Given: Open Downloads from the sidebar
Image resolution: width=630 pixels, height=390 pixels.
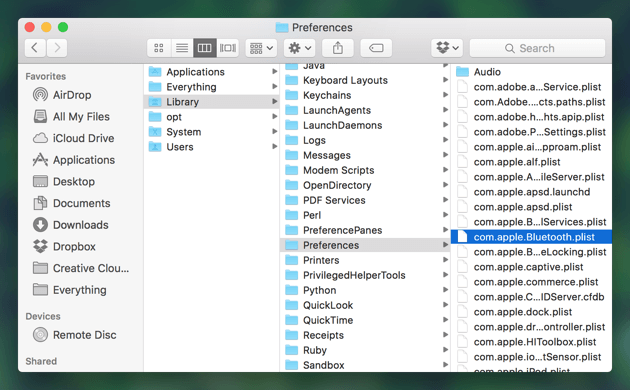Looking at the screenshot, I should (71, 225).
